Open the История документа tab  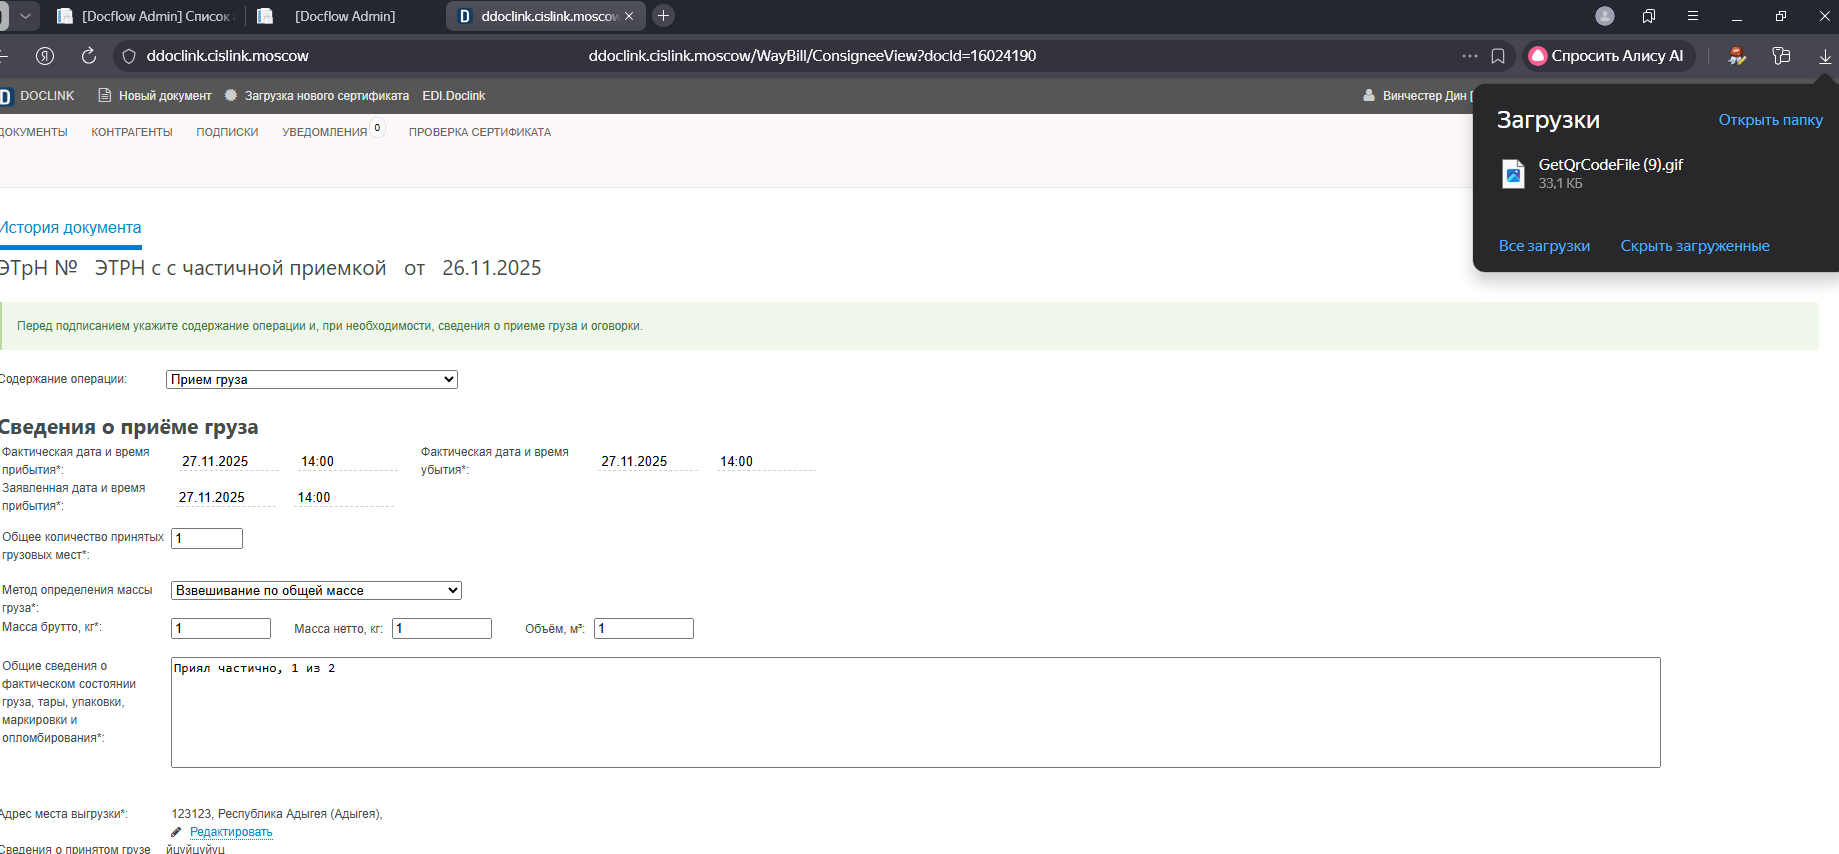[70, 228]
